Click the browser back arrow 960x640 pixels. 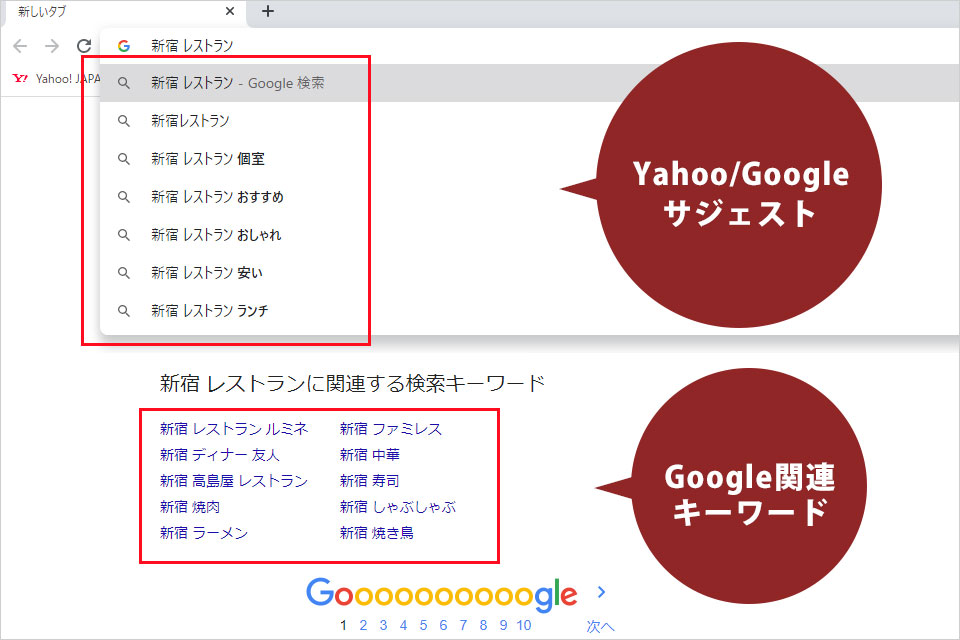(x=20, y=46)
